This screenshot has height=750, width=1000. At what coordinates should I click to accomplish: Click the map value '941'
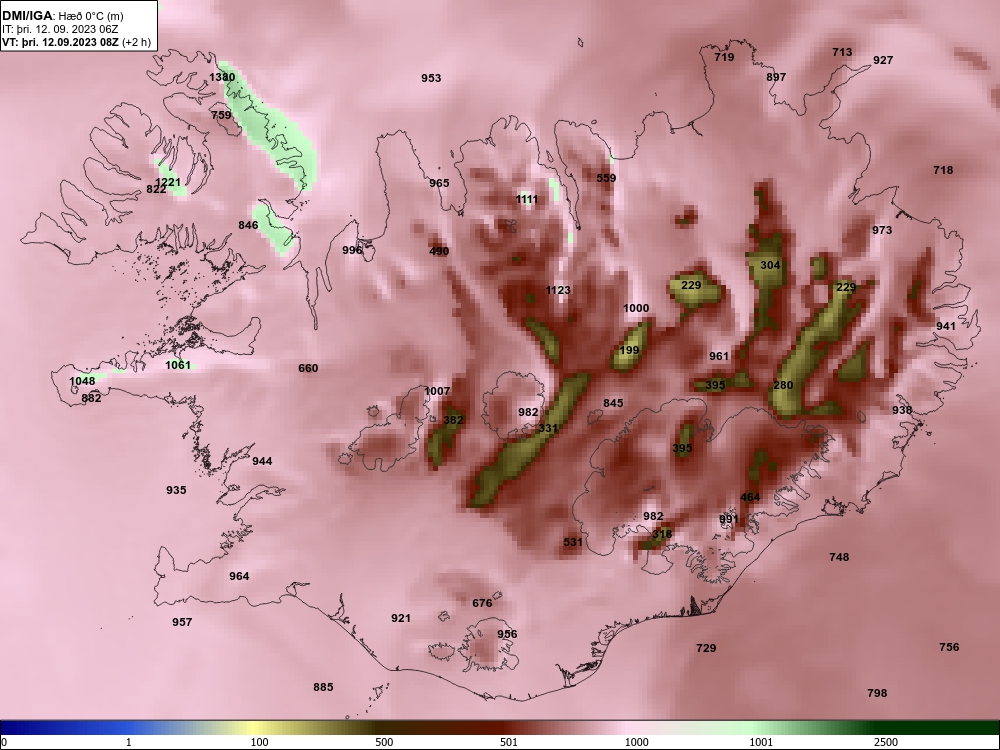click(x=946, y=326)
